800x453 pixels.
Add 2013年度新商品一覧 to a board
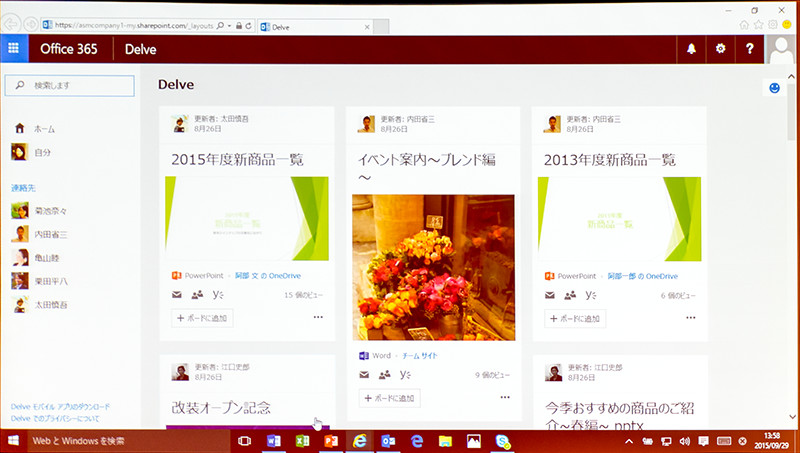[575, 318]
